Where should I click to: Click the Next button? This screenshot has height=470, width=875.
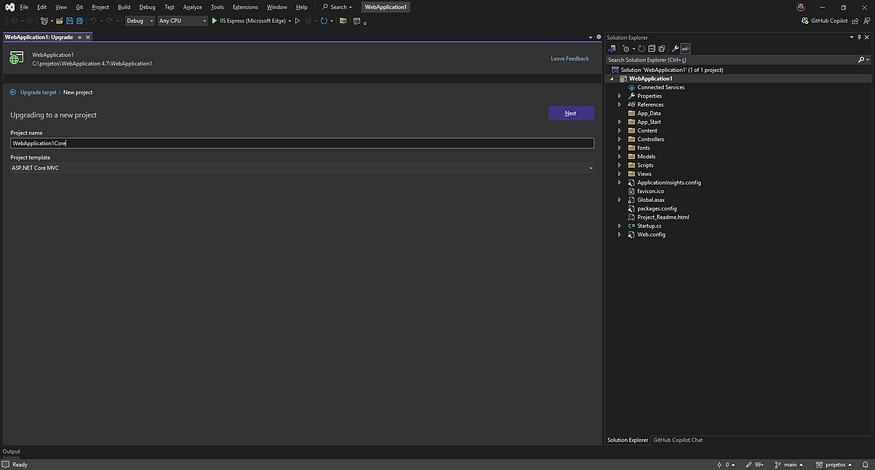pyautogui.click(x=570, y=113)
